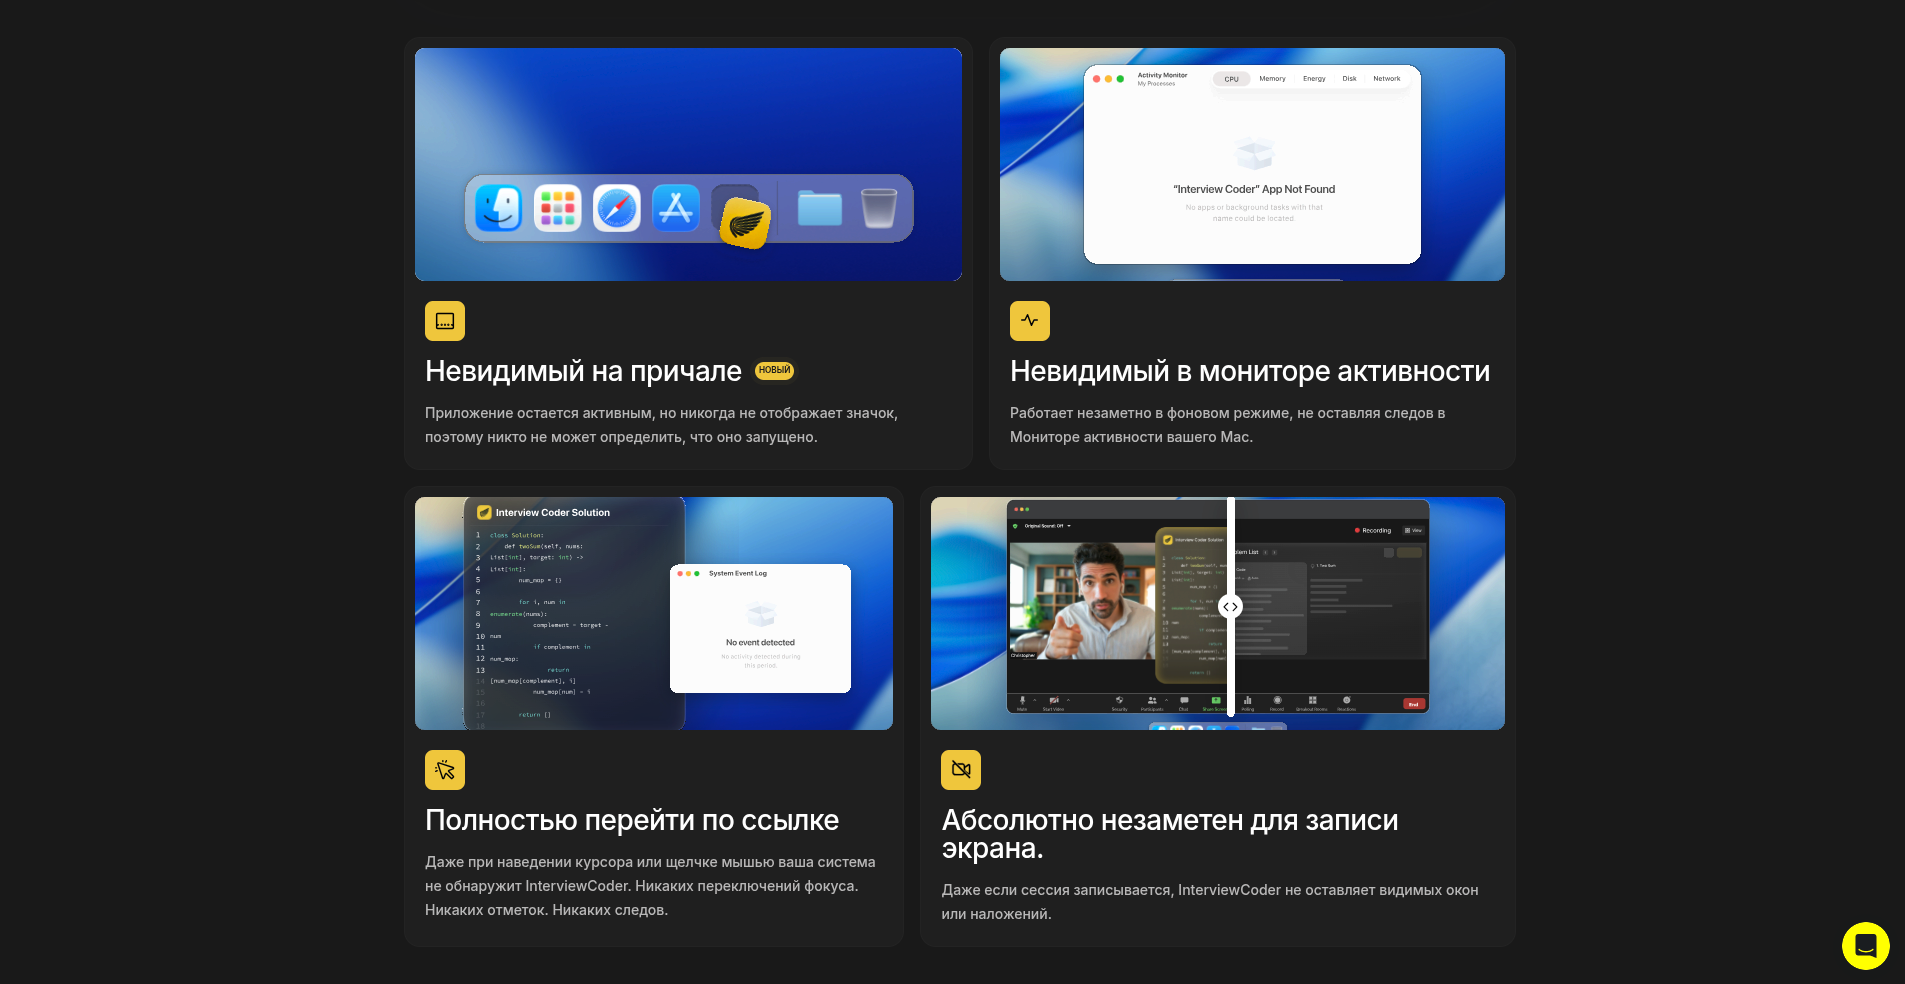Click the App Store icon in dock
1905x984 pixels.
click(x=676, y=209)
